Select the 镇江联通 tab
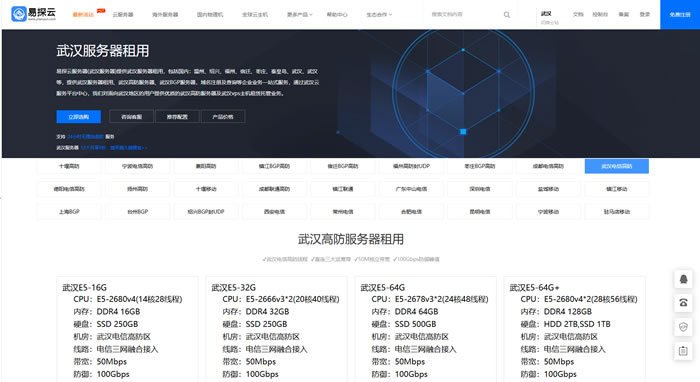Viewport: 700px width, 382px height. [343, 189]
